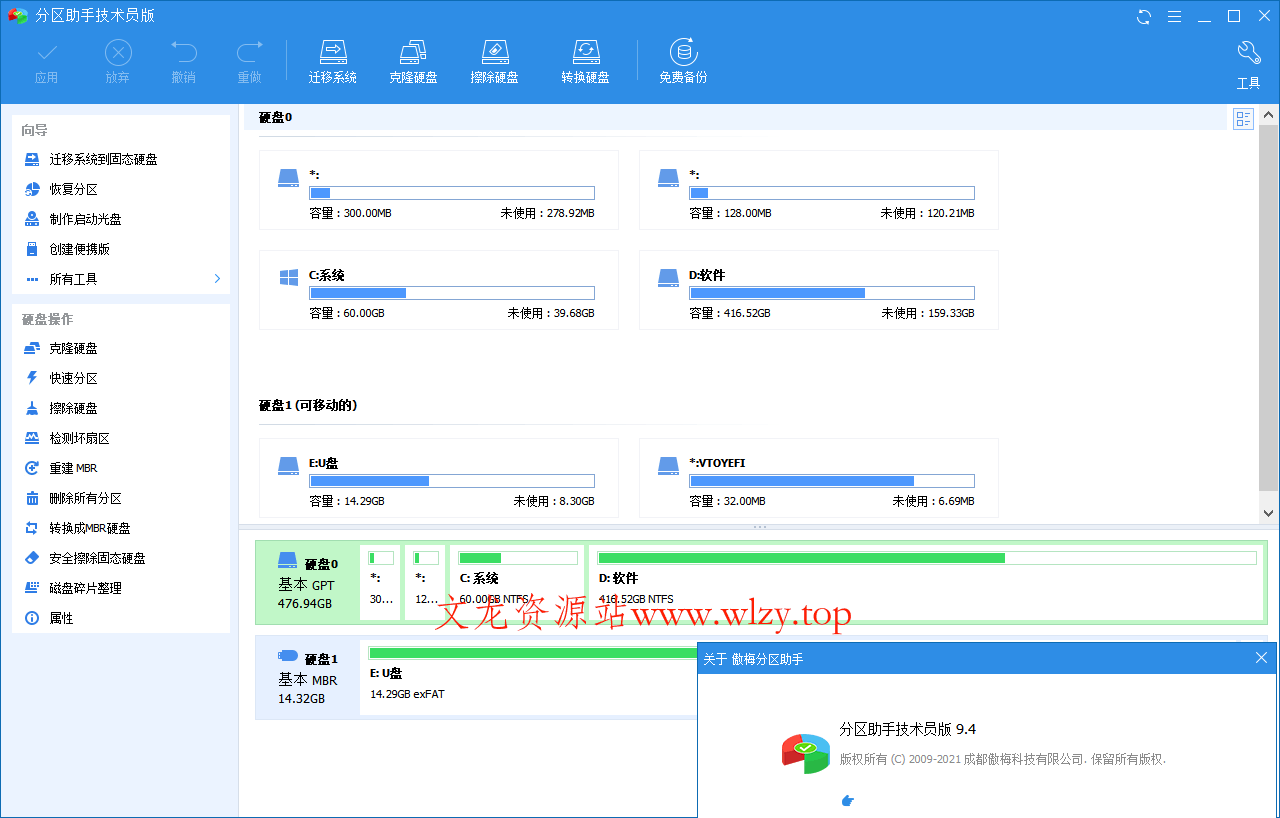Select the 迁移系统 (Migrate OS) toolbar icon
The height and width of the screenshot is (818, 1280).
click(333, 58)
